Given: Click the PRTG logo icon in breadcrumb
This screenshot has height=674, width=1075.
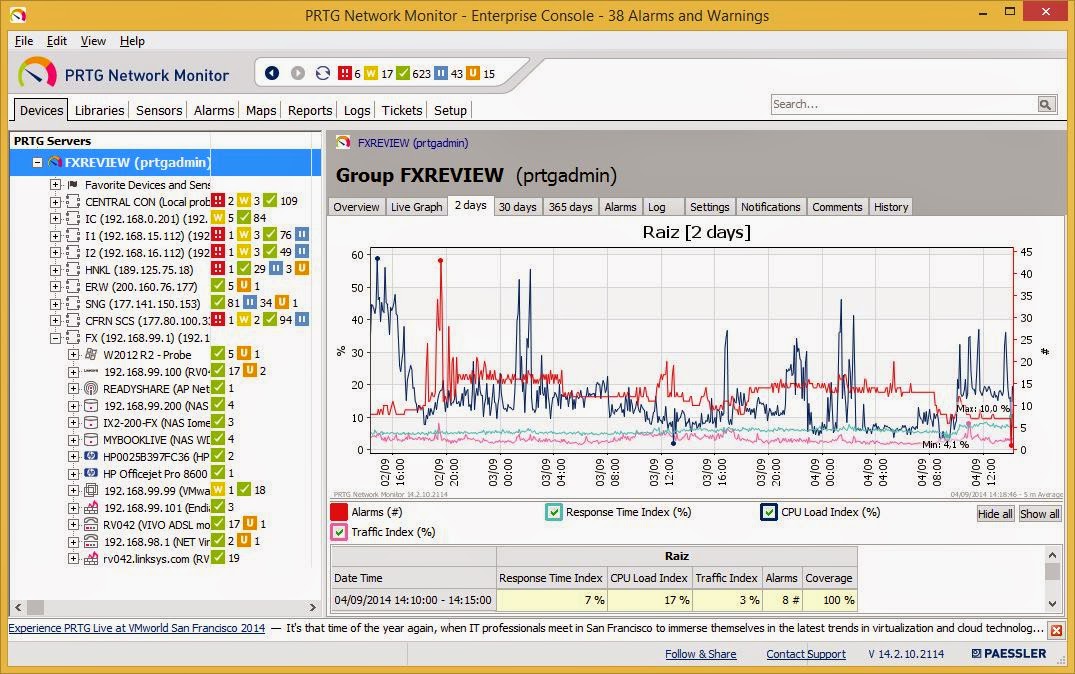Looking at the screenshot, I should 343,143.
